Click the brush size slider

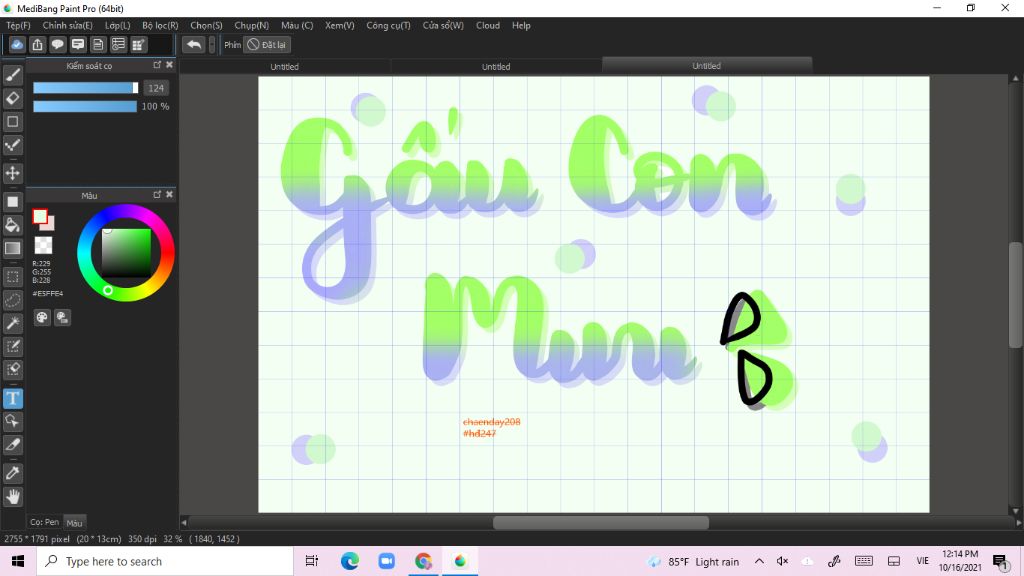(x=85, y=88)
